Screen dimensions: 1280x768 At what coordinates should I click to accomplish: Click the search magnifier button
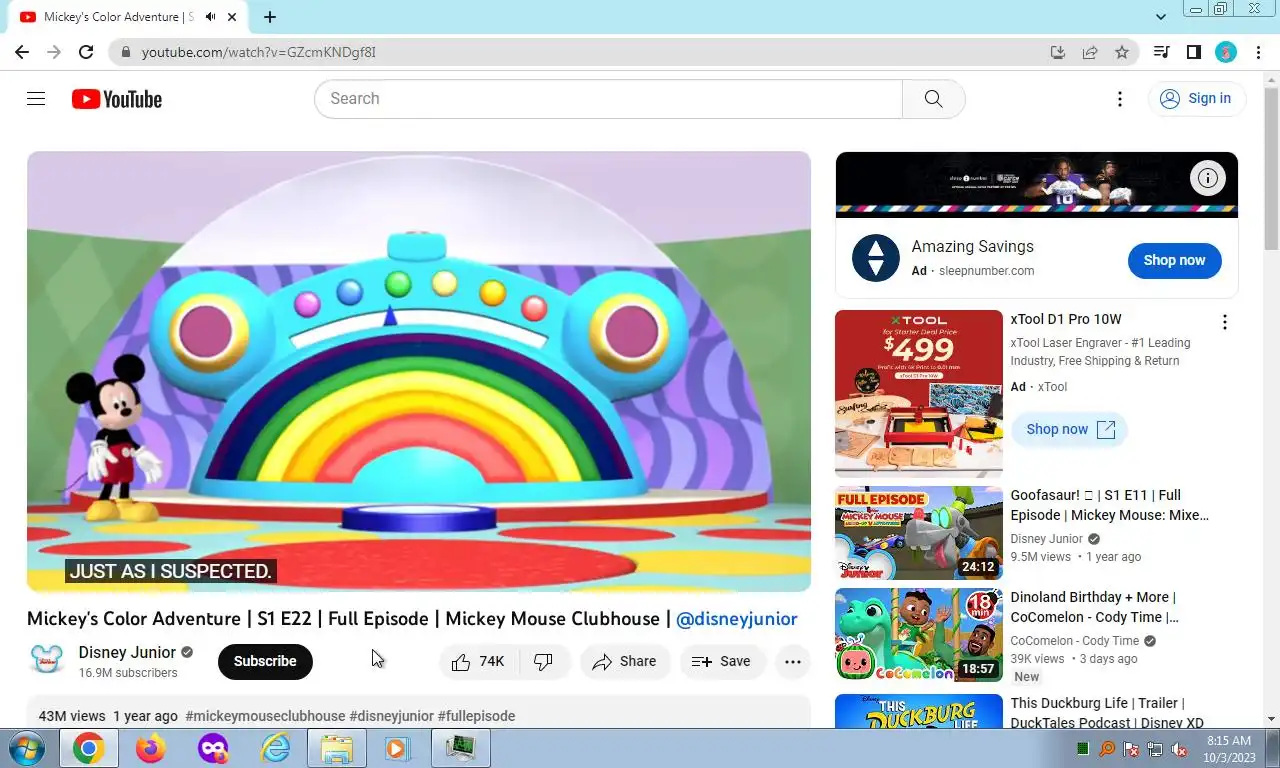click(934, 99)
